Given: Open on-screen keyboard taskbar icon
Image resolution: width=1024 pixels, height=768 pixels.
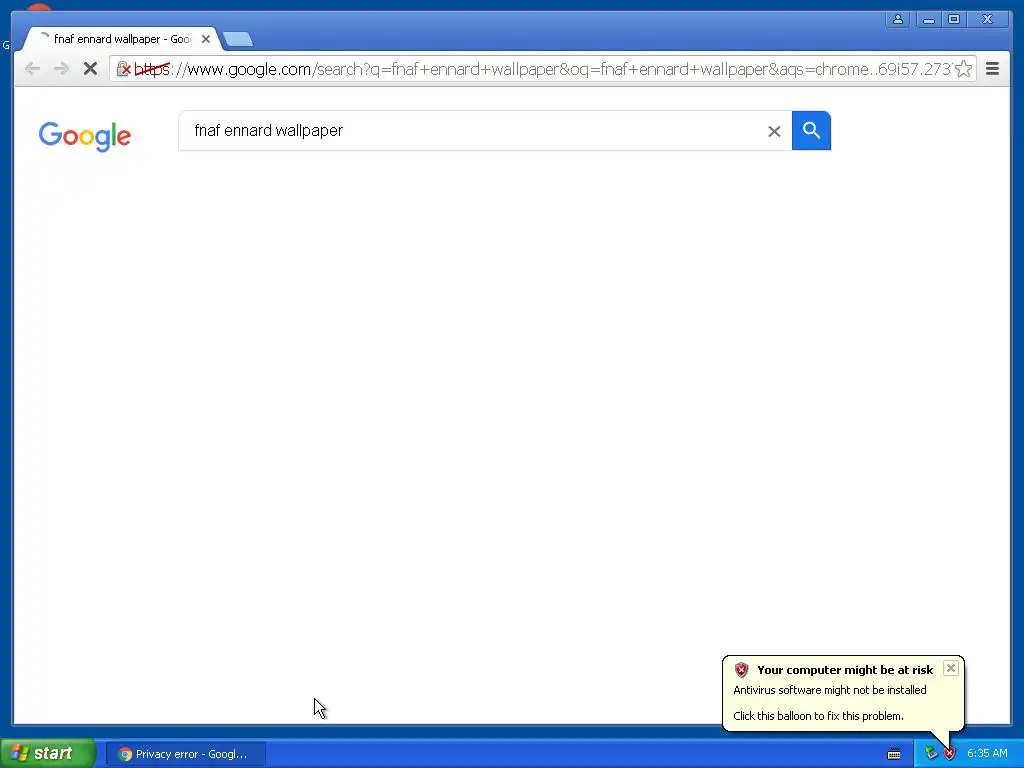Looking at the screenshot, I should point(894,754).
